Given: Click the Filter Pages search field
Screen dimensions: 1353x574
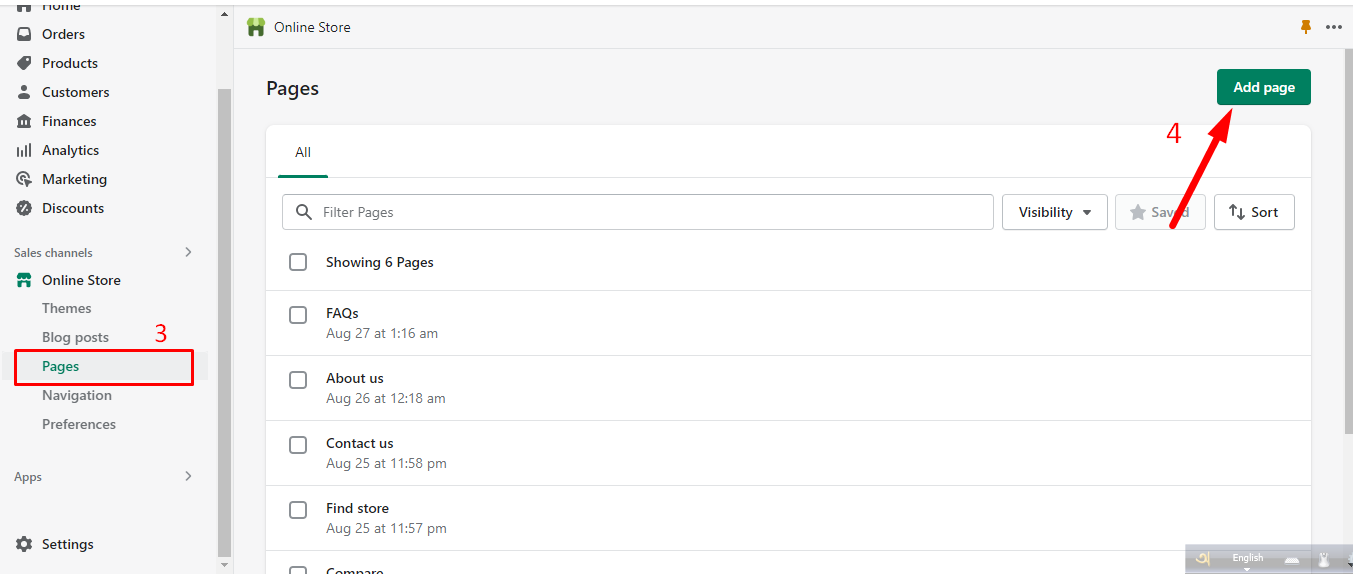Looking at the screenshot, I should (650, 212).
